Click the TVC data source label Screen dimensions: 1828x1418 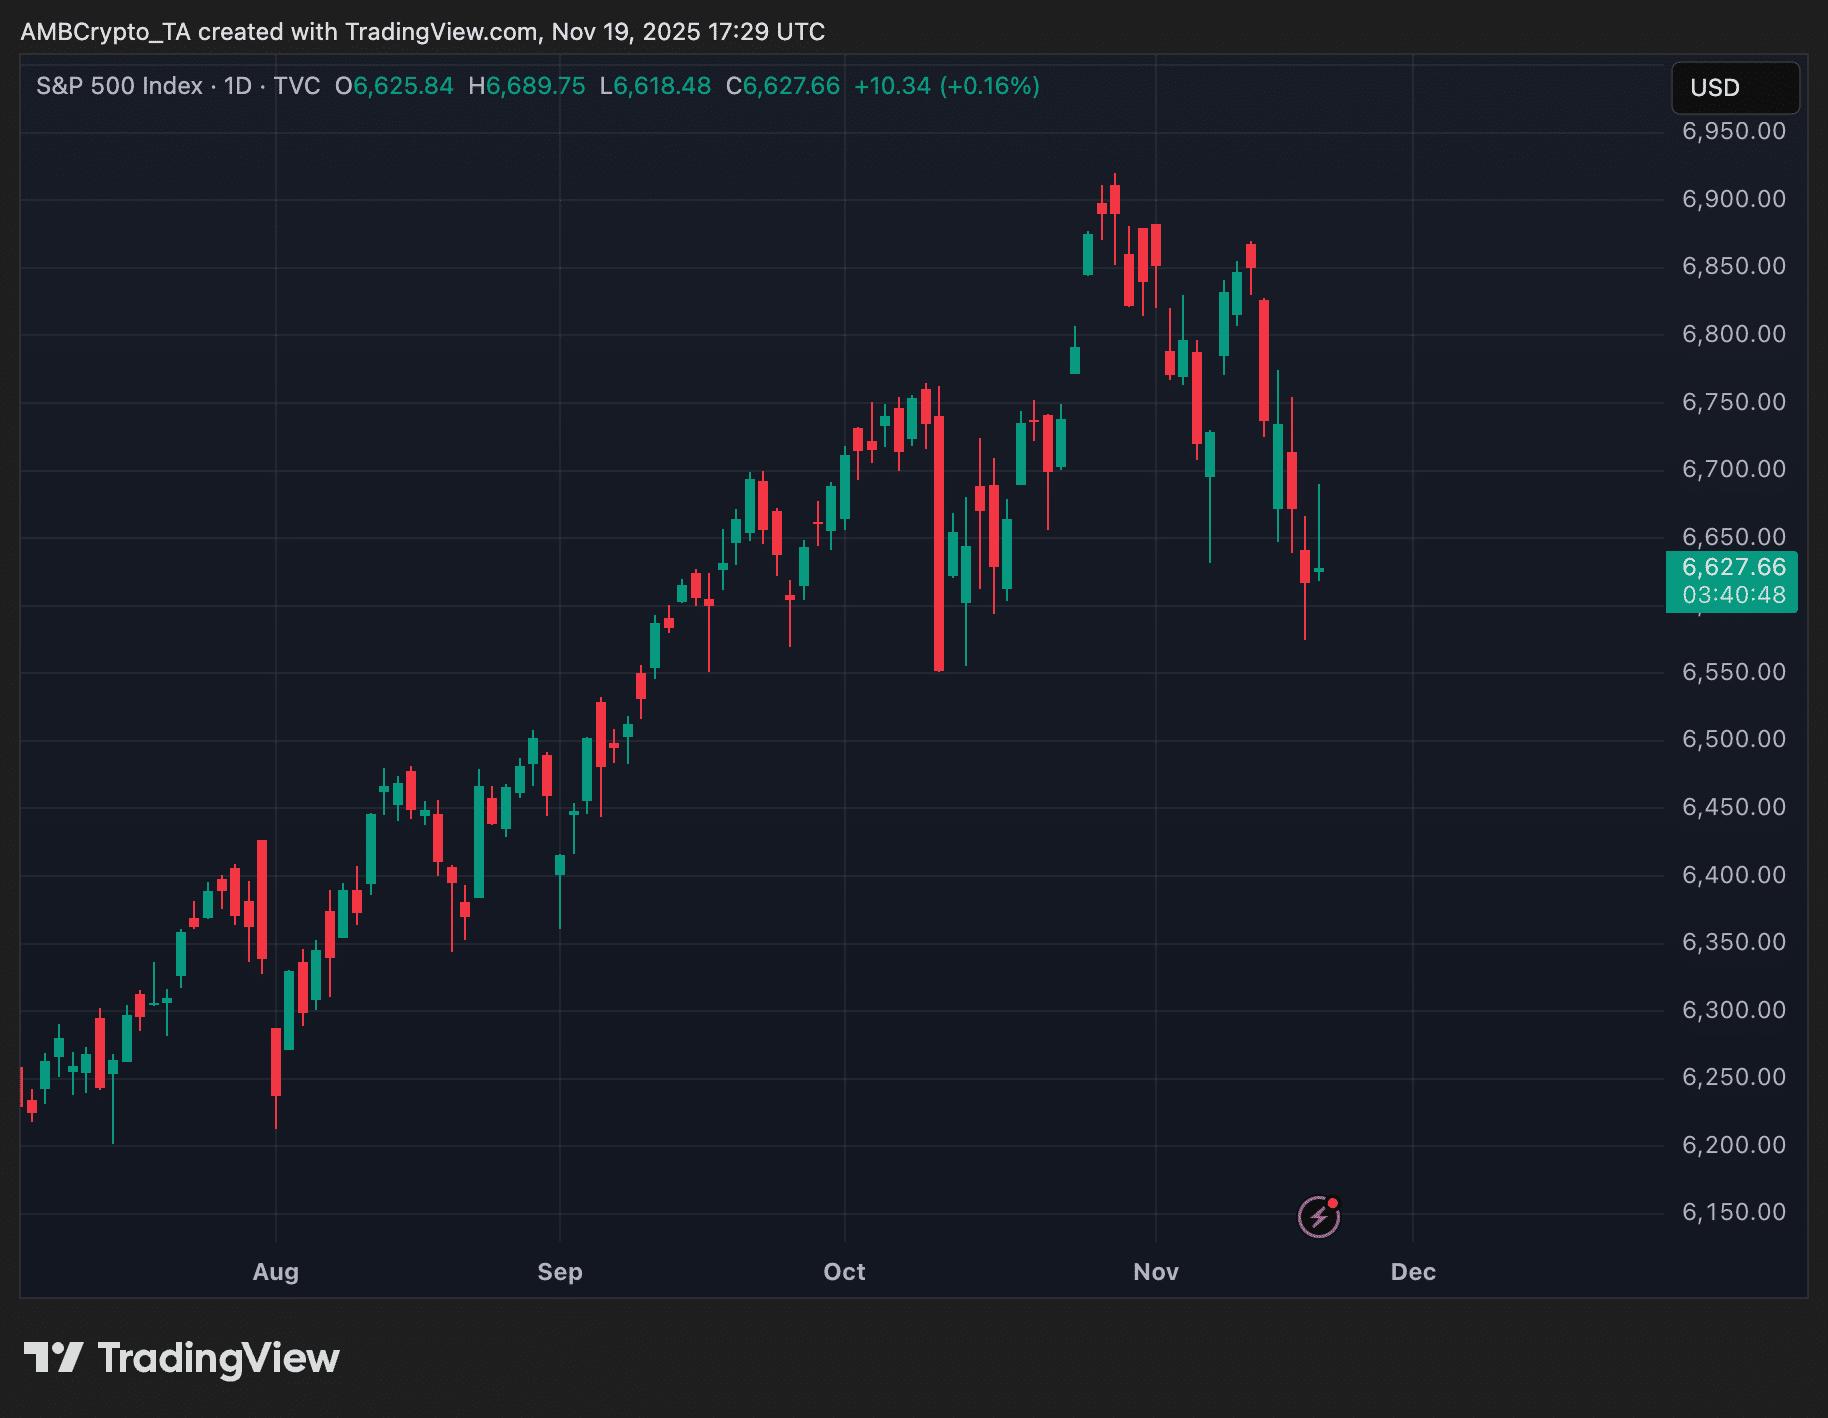[296, 86]
